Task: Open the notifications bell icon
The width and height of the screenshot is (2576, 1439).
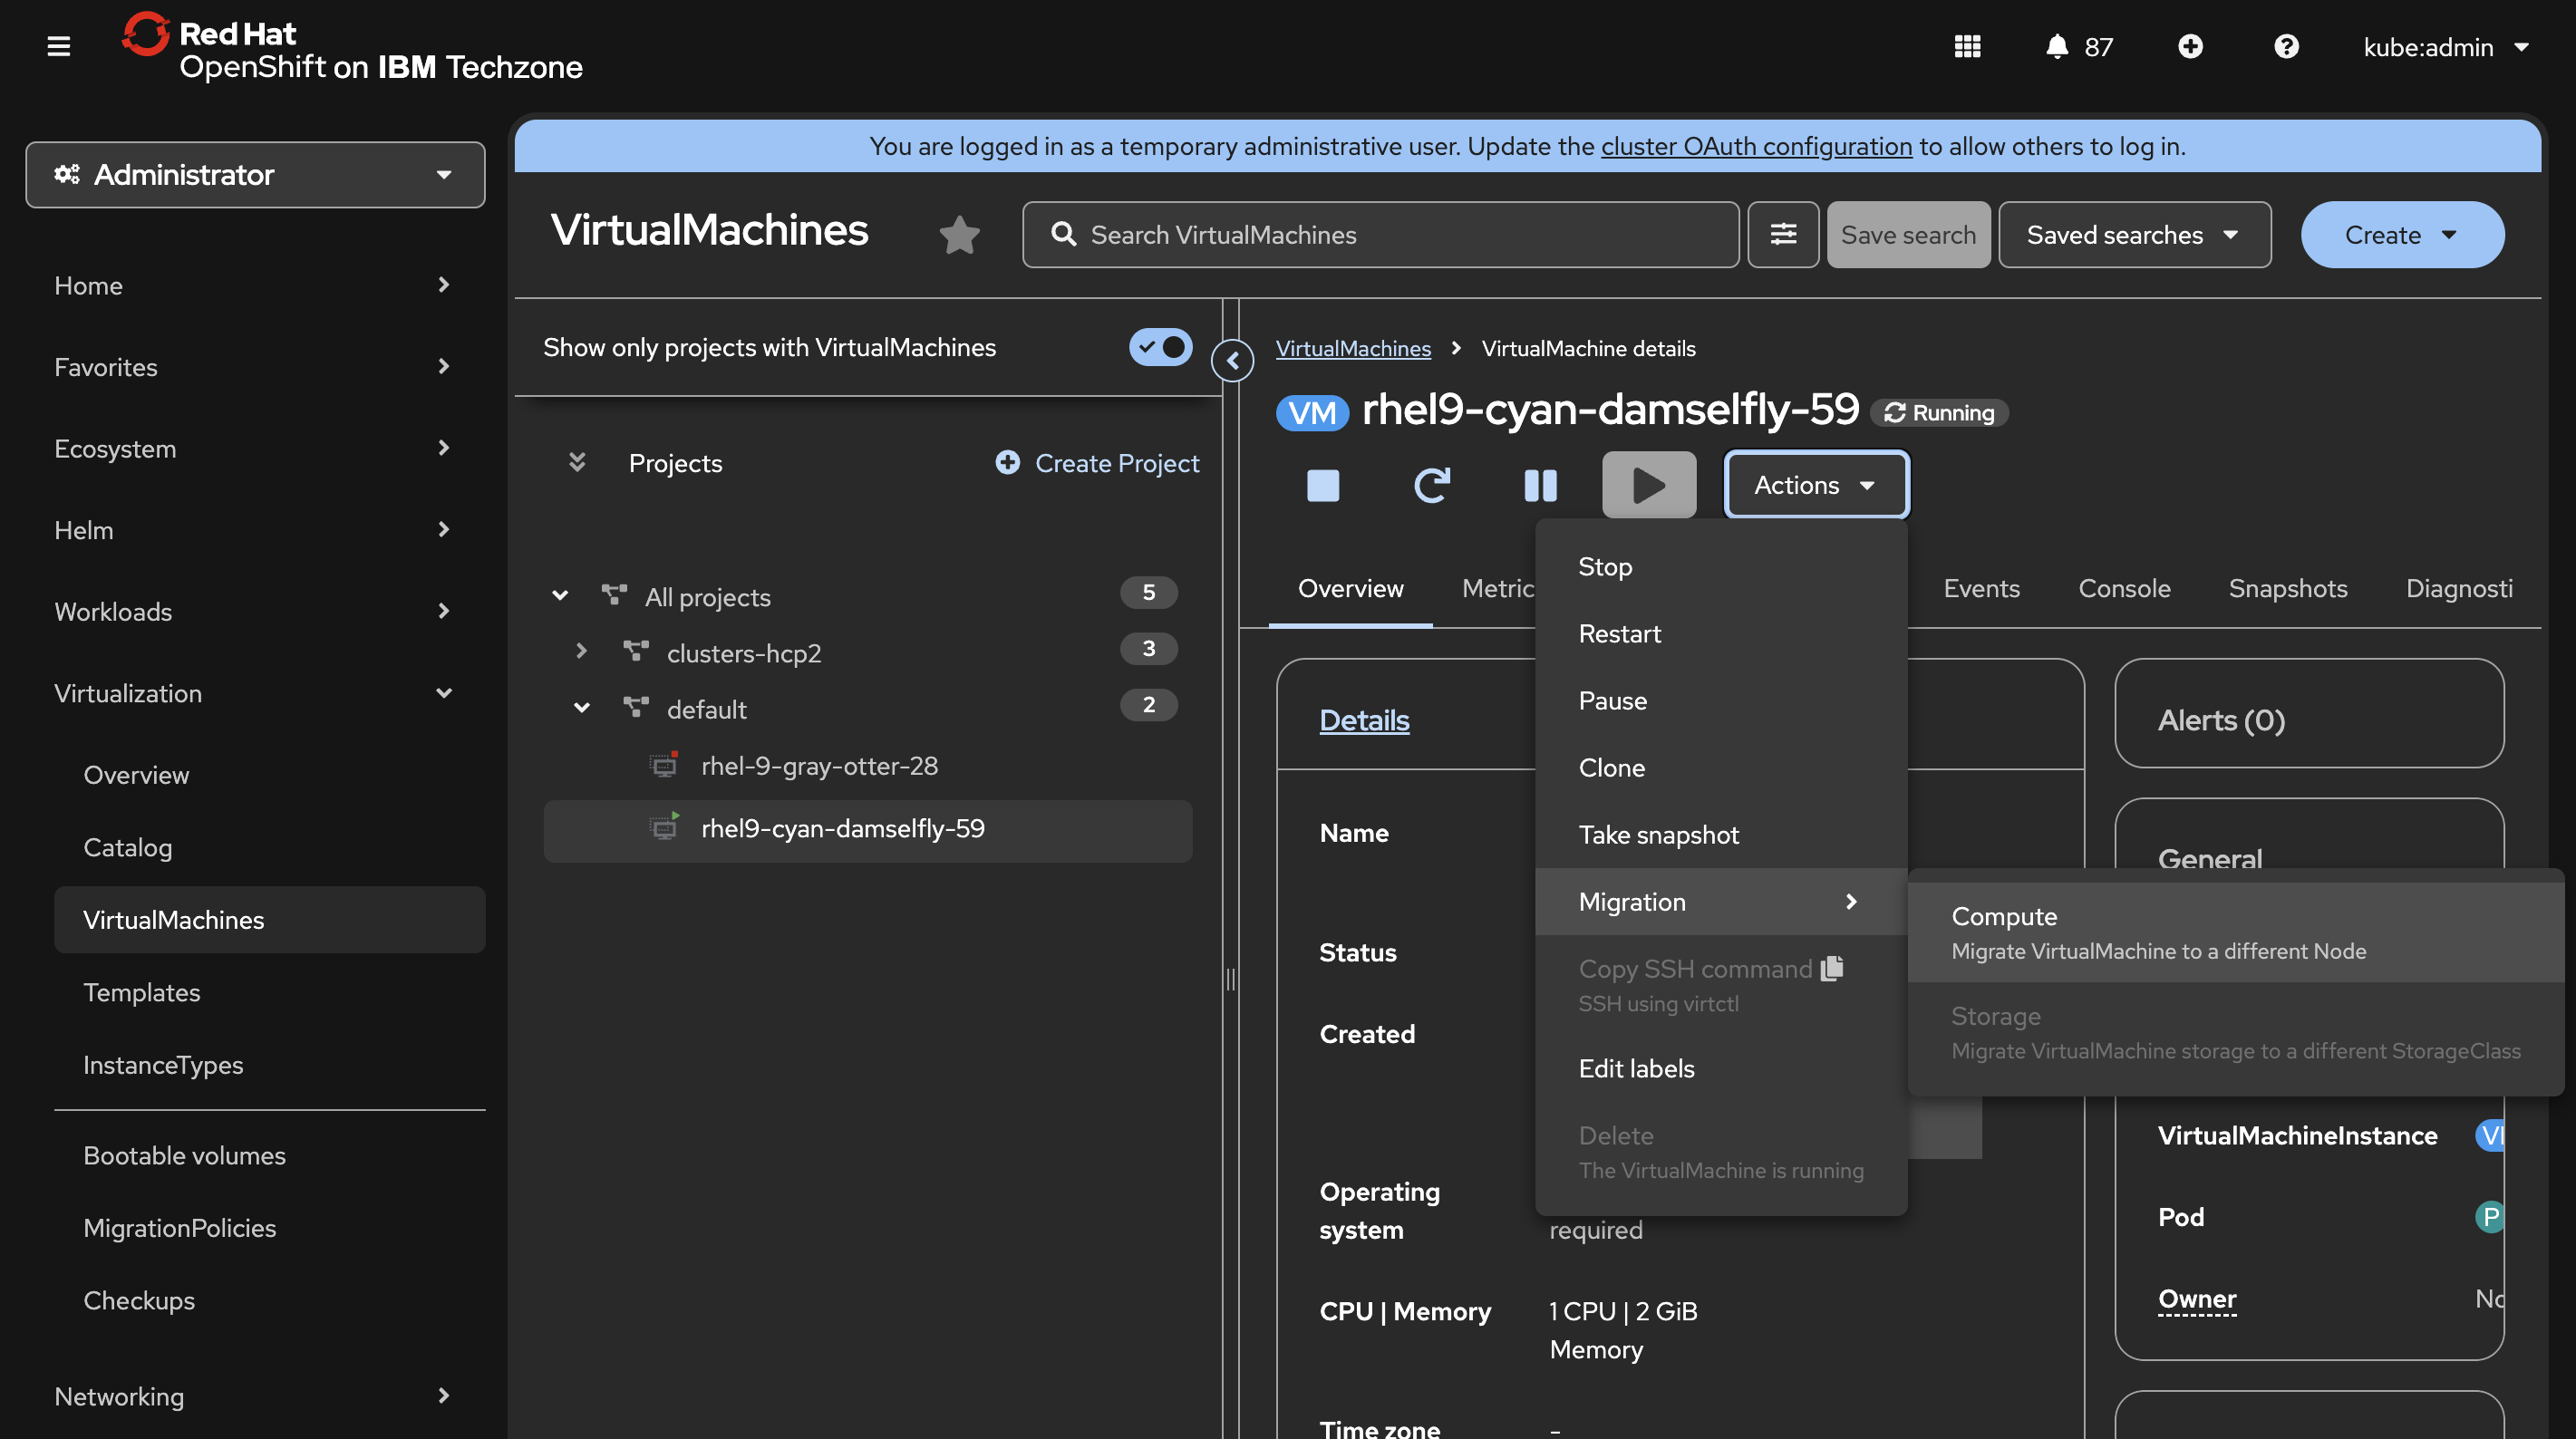Action: click(x=2056, y=47)
